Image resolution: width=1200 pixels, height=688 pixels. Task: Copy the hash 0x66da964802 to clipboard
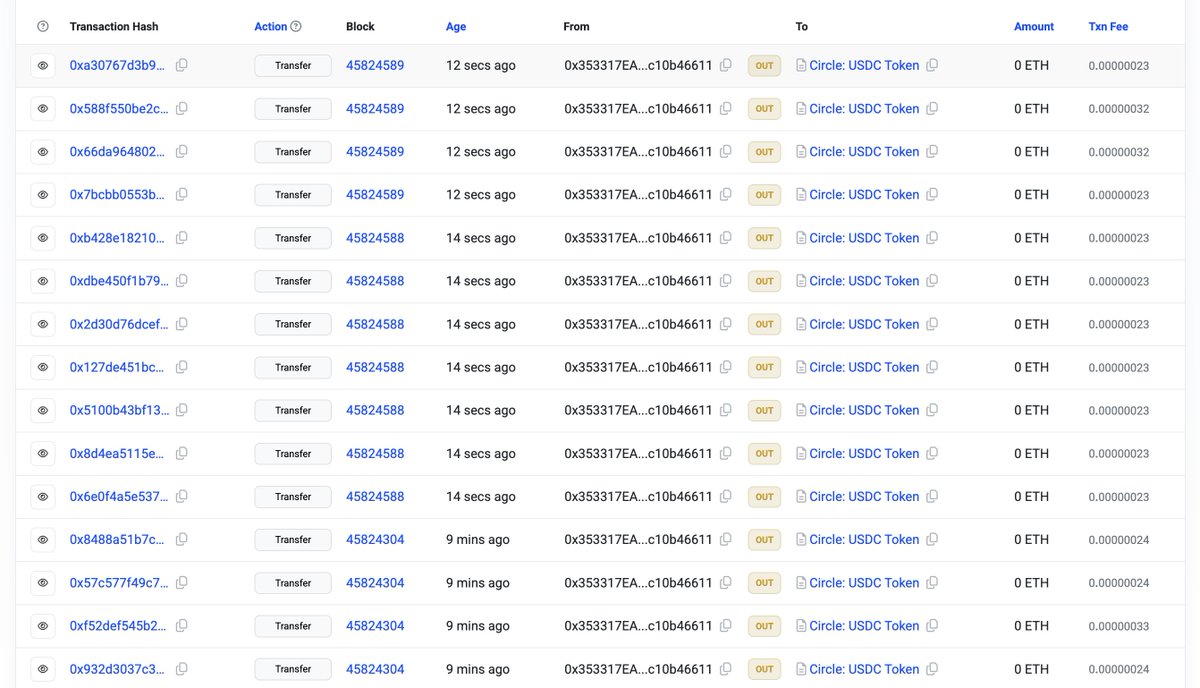coord(181,151)
